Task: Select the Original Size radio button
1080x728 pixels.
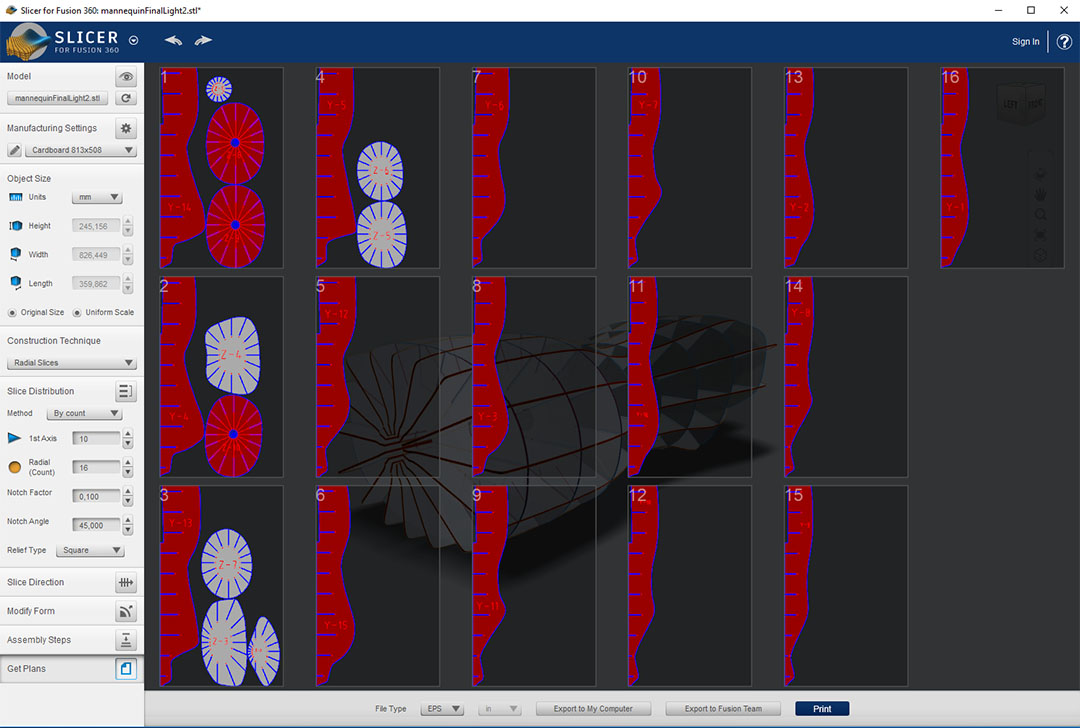Action: click(12, 313)
